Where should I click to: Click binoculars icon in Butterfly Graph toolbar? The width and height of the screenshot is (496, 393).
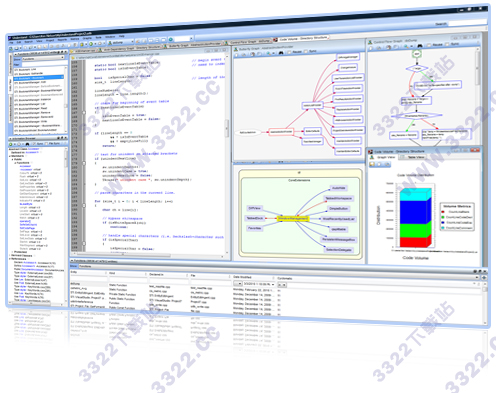tap(281, 53)
